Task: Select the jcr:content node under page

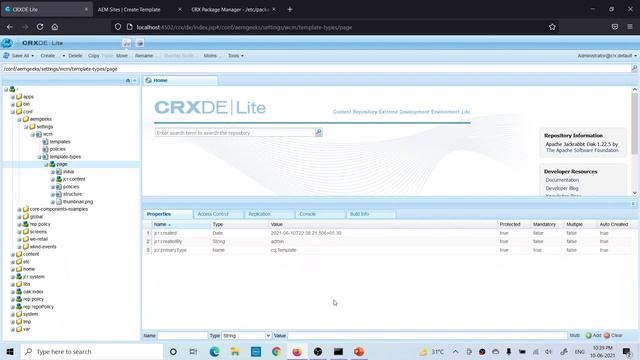Action: (x=74, y=179)
